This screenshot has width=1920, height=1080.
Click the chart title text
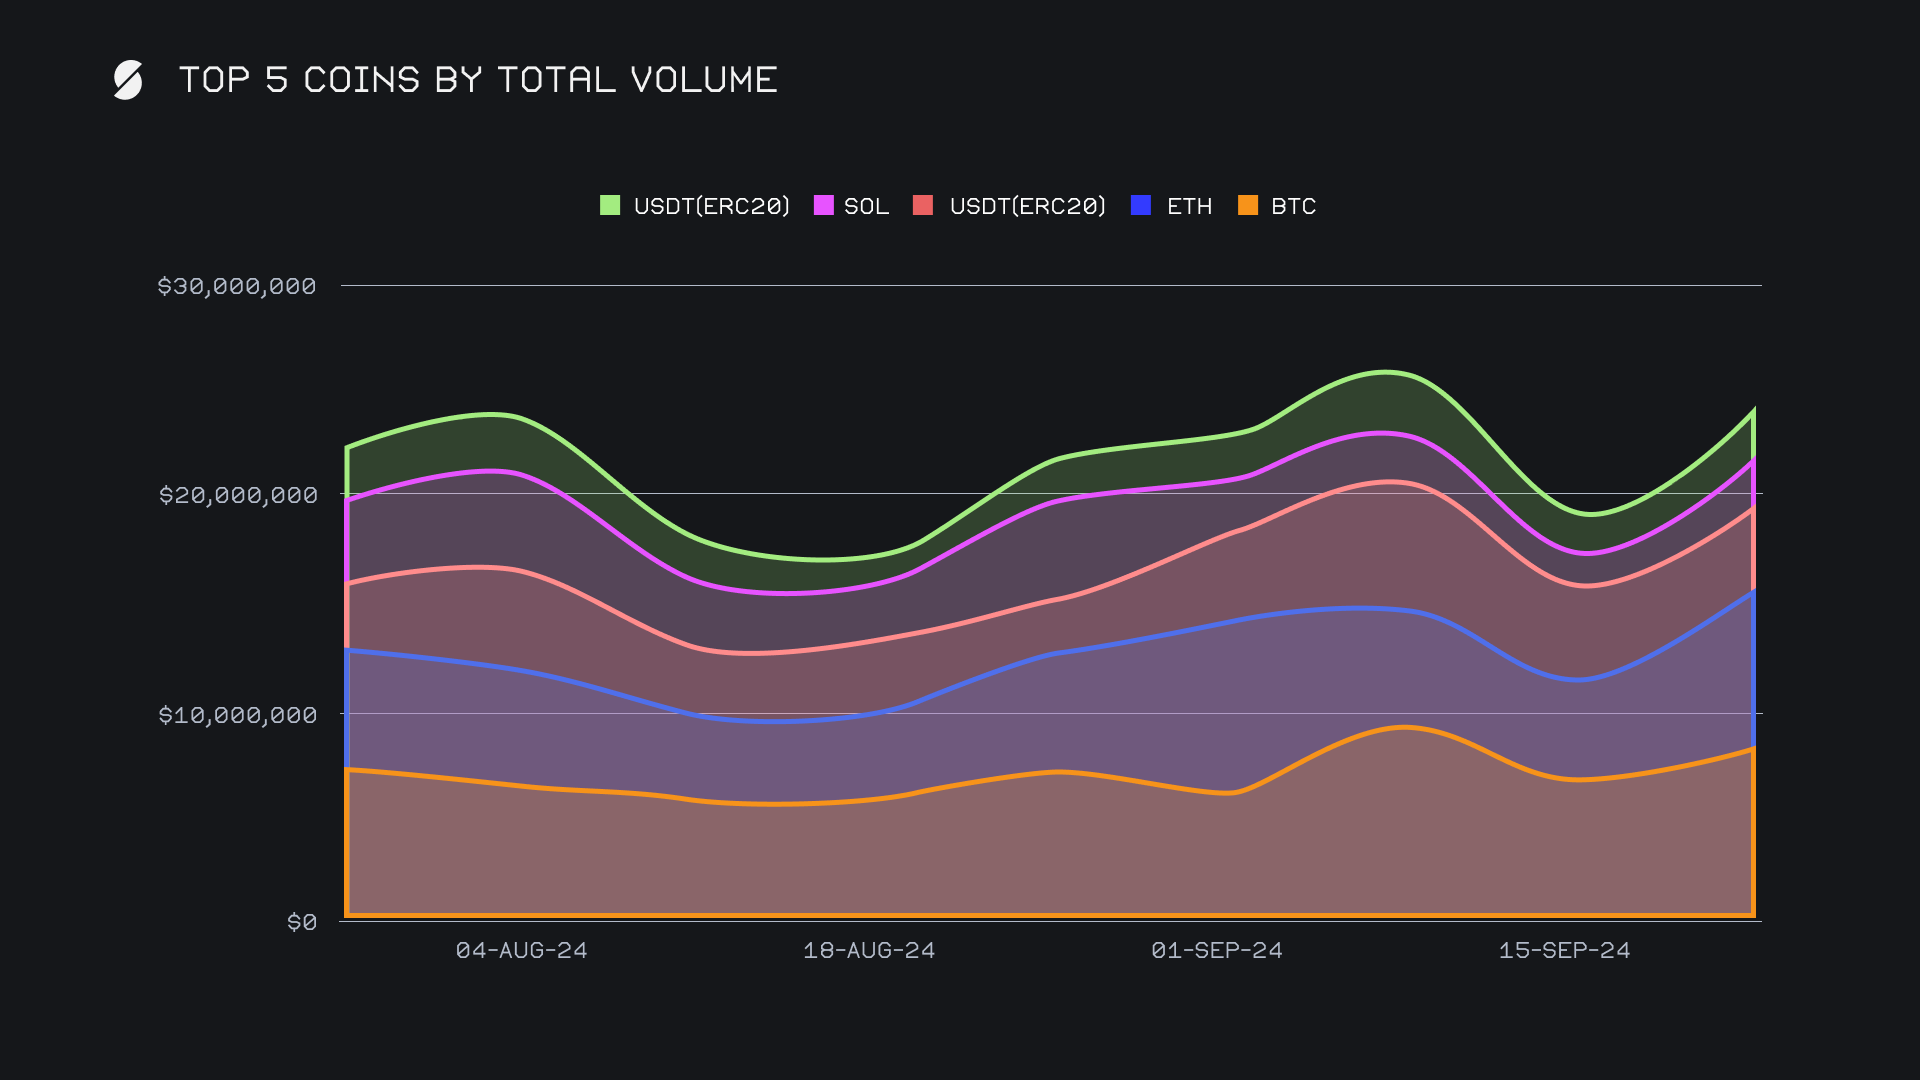478,80
